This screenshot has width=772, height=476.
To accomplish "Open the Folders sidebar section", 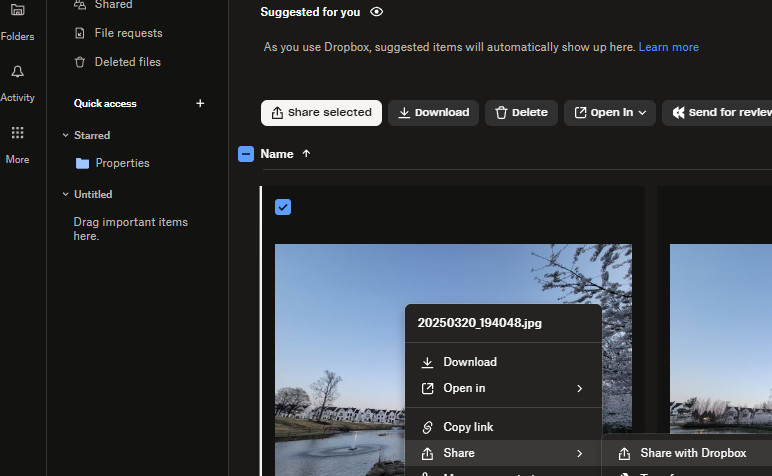I will [17, 22].
